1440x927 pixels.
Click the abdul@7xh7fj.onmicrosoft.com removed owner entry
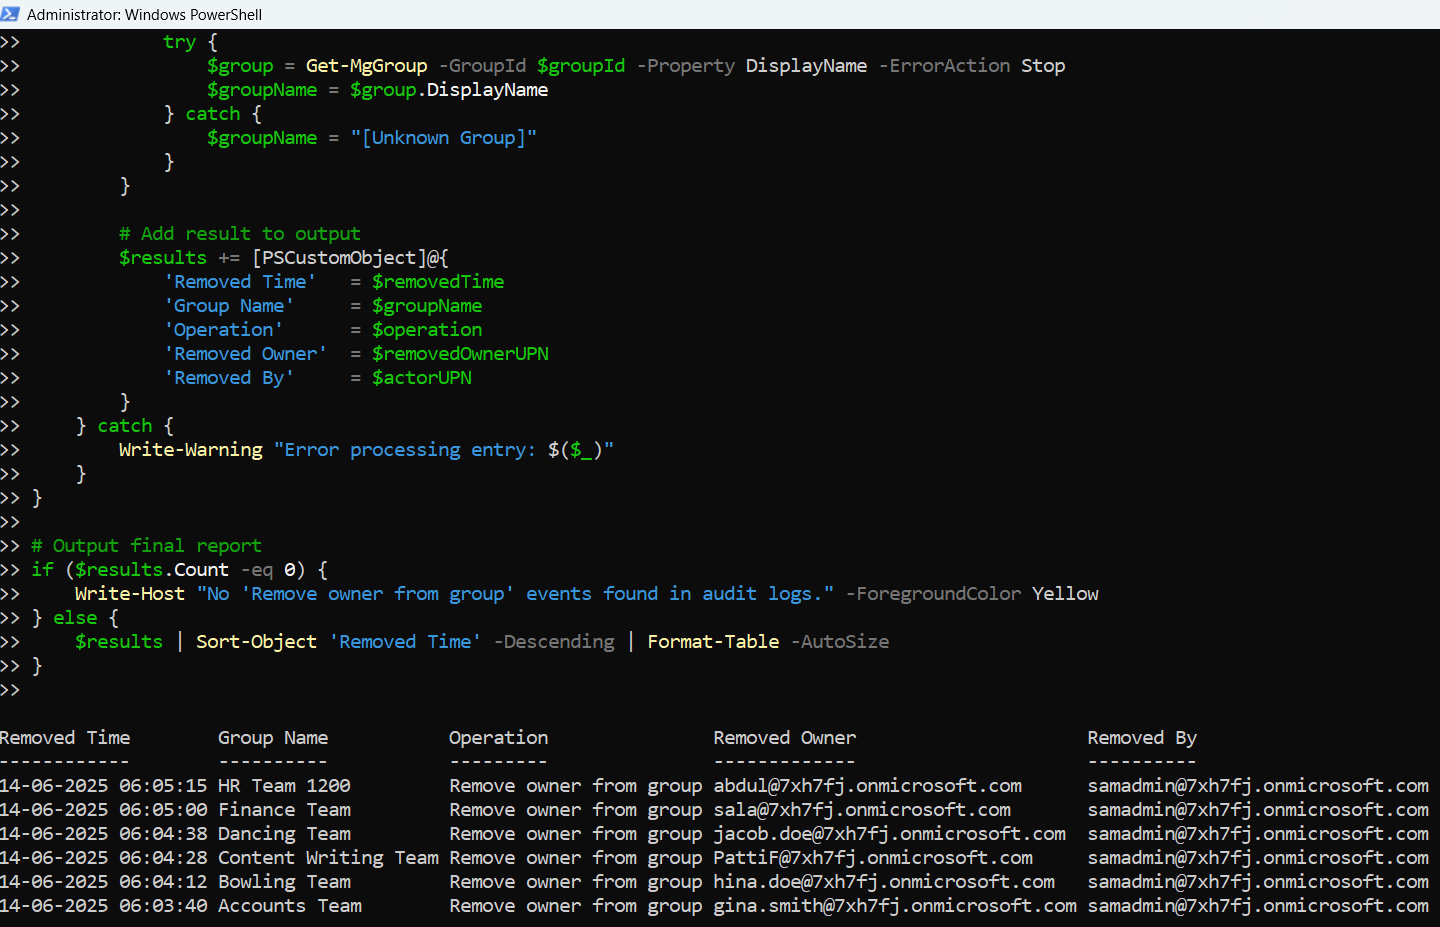[x=867, y=786]
